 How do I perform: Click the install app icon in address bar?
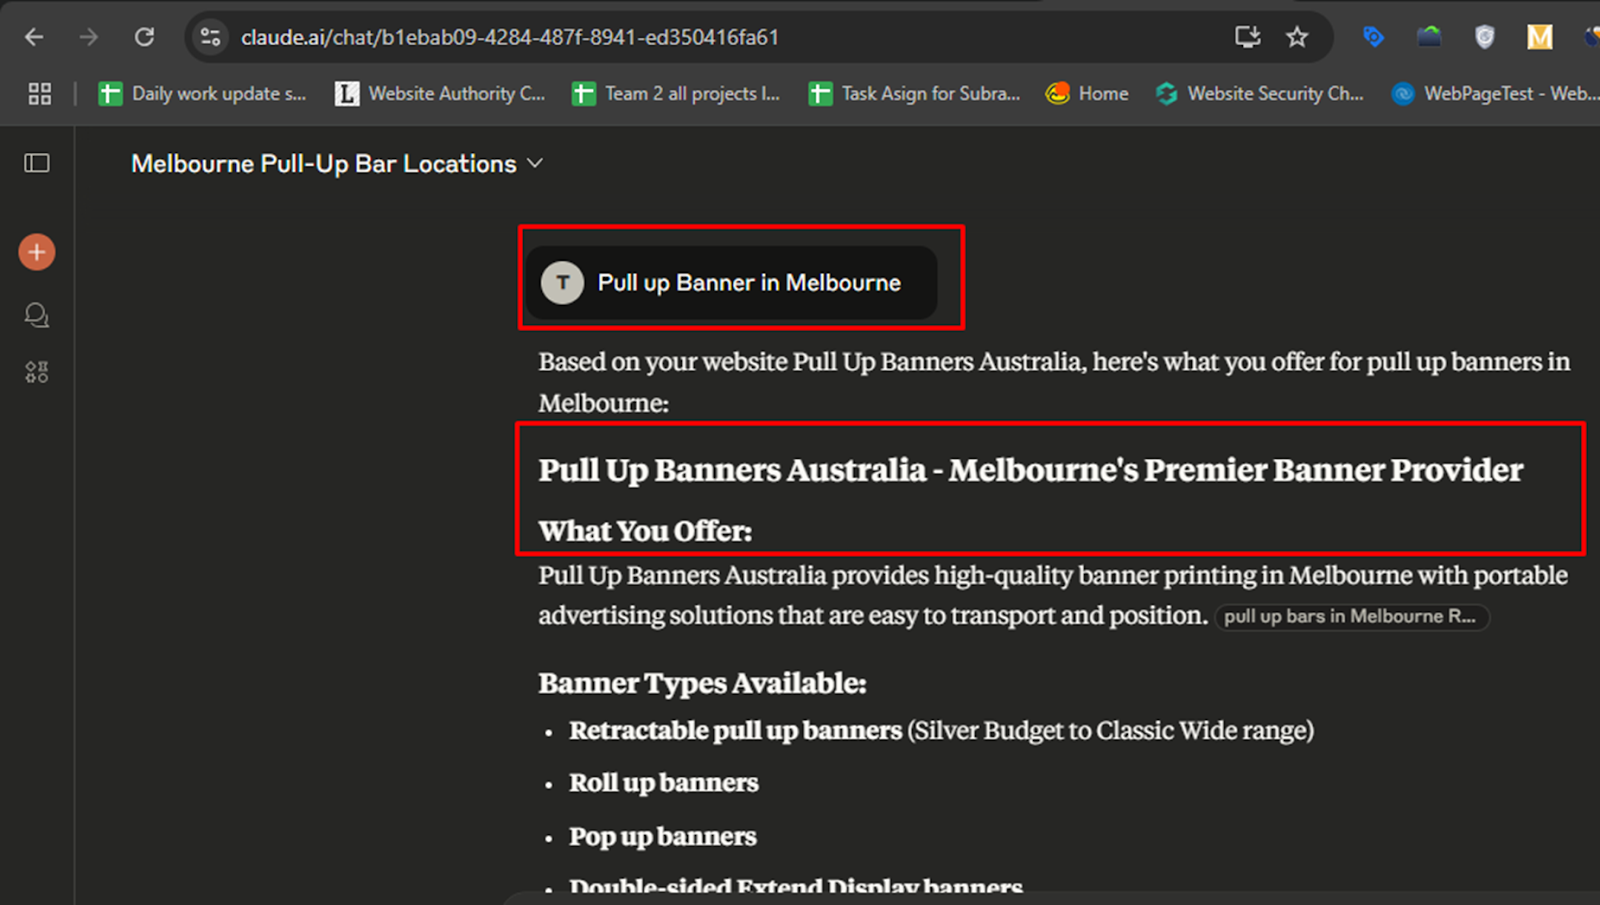coord(1247,37)
